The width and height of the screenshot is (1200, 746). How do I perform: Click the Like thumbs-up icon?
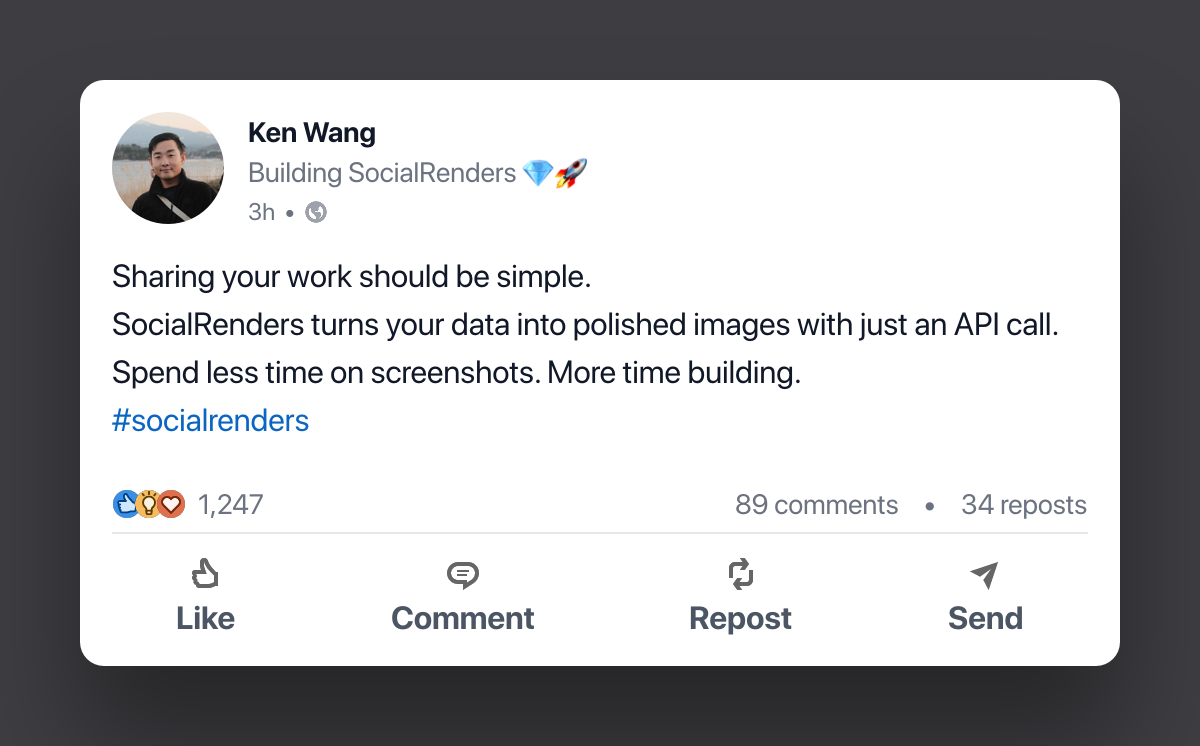[x=205, y=573]
